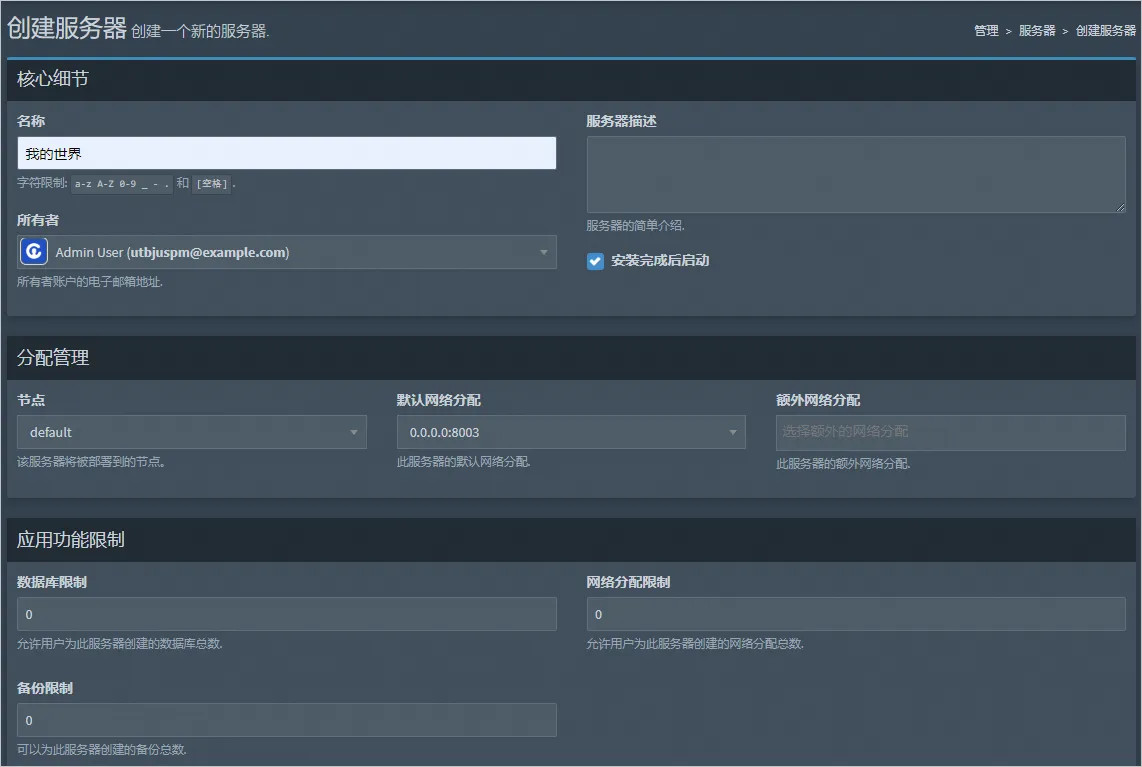Click the a-z A-Z 0-9 character limit code

[x=122, y=184]
